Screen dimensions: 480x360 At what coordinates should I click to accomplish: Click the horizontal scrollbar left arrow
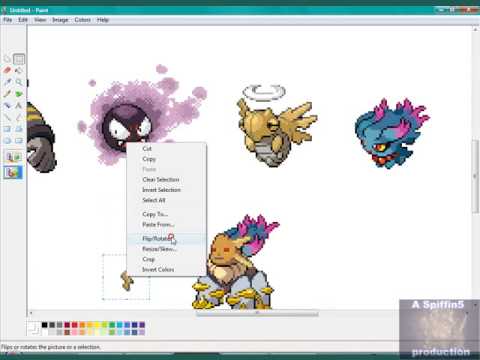[x=31, y=313]
